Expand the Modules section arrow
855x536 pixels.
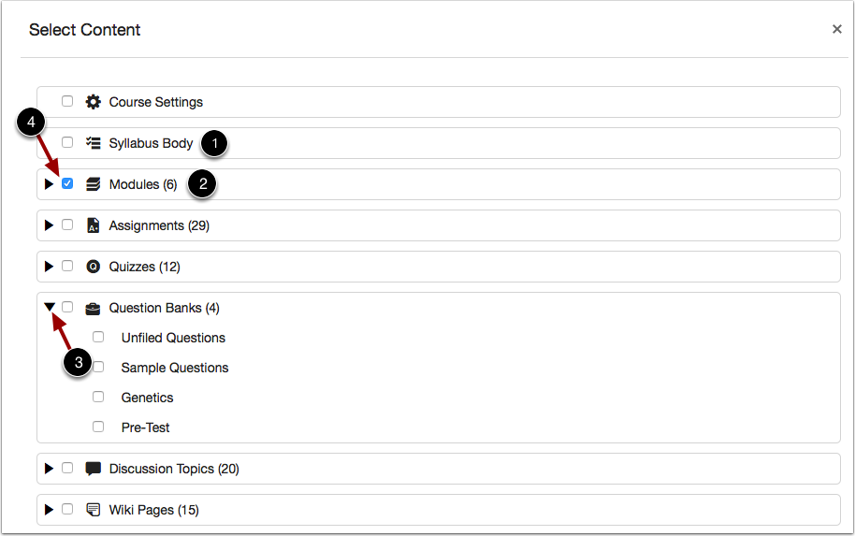[49, 184]
